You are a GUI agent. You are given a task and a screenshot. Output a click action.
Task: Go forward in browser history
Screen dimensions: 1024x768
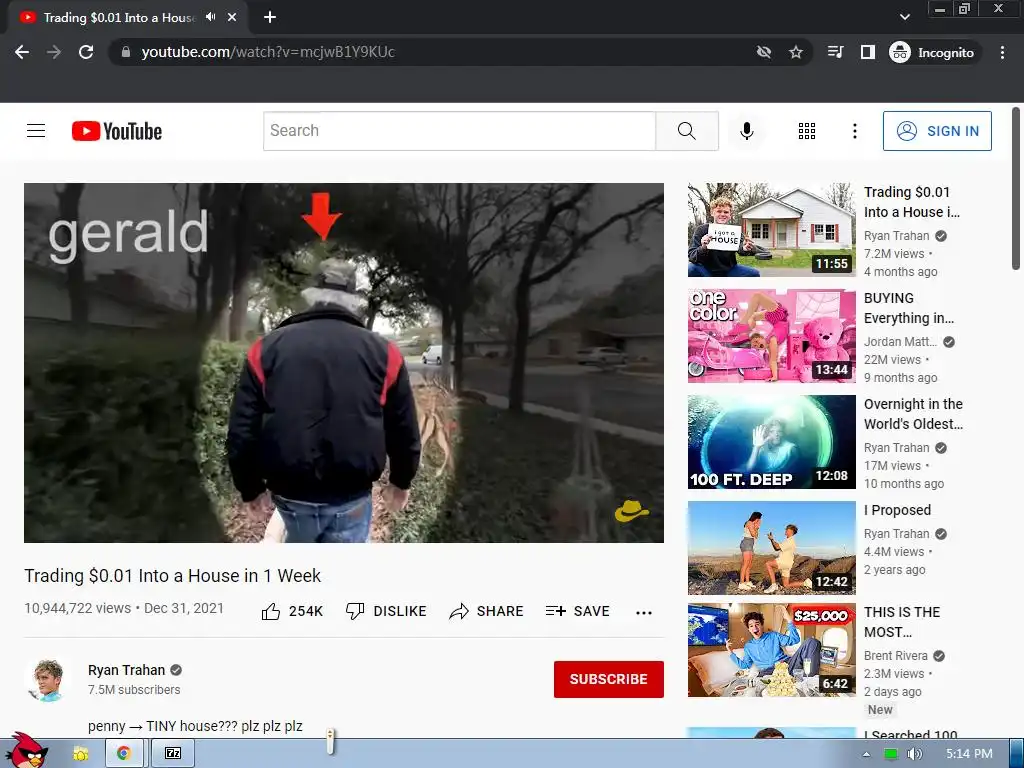click(54, 52)
